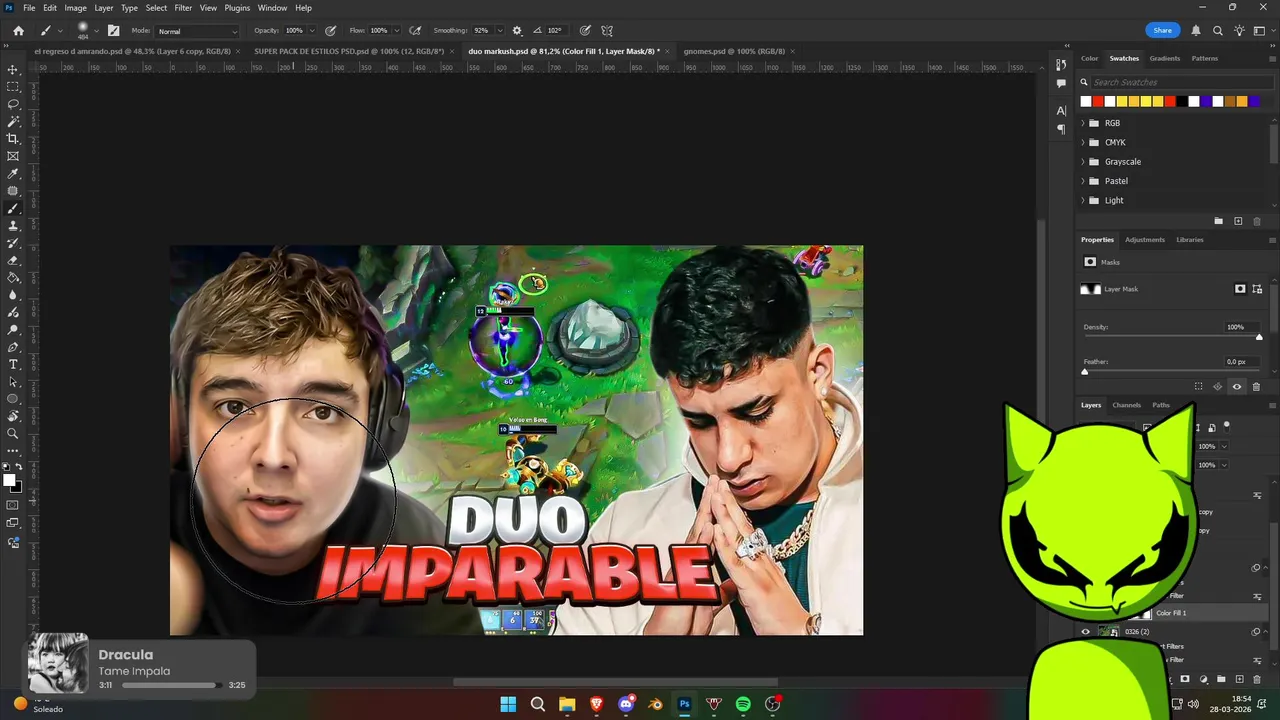Pick the black swatch
1280x720 pixels.
pyautogui.click(x=1182, y=101)
